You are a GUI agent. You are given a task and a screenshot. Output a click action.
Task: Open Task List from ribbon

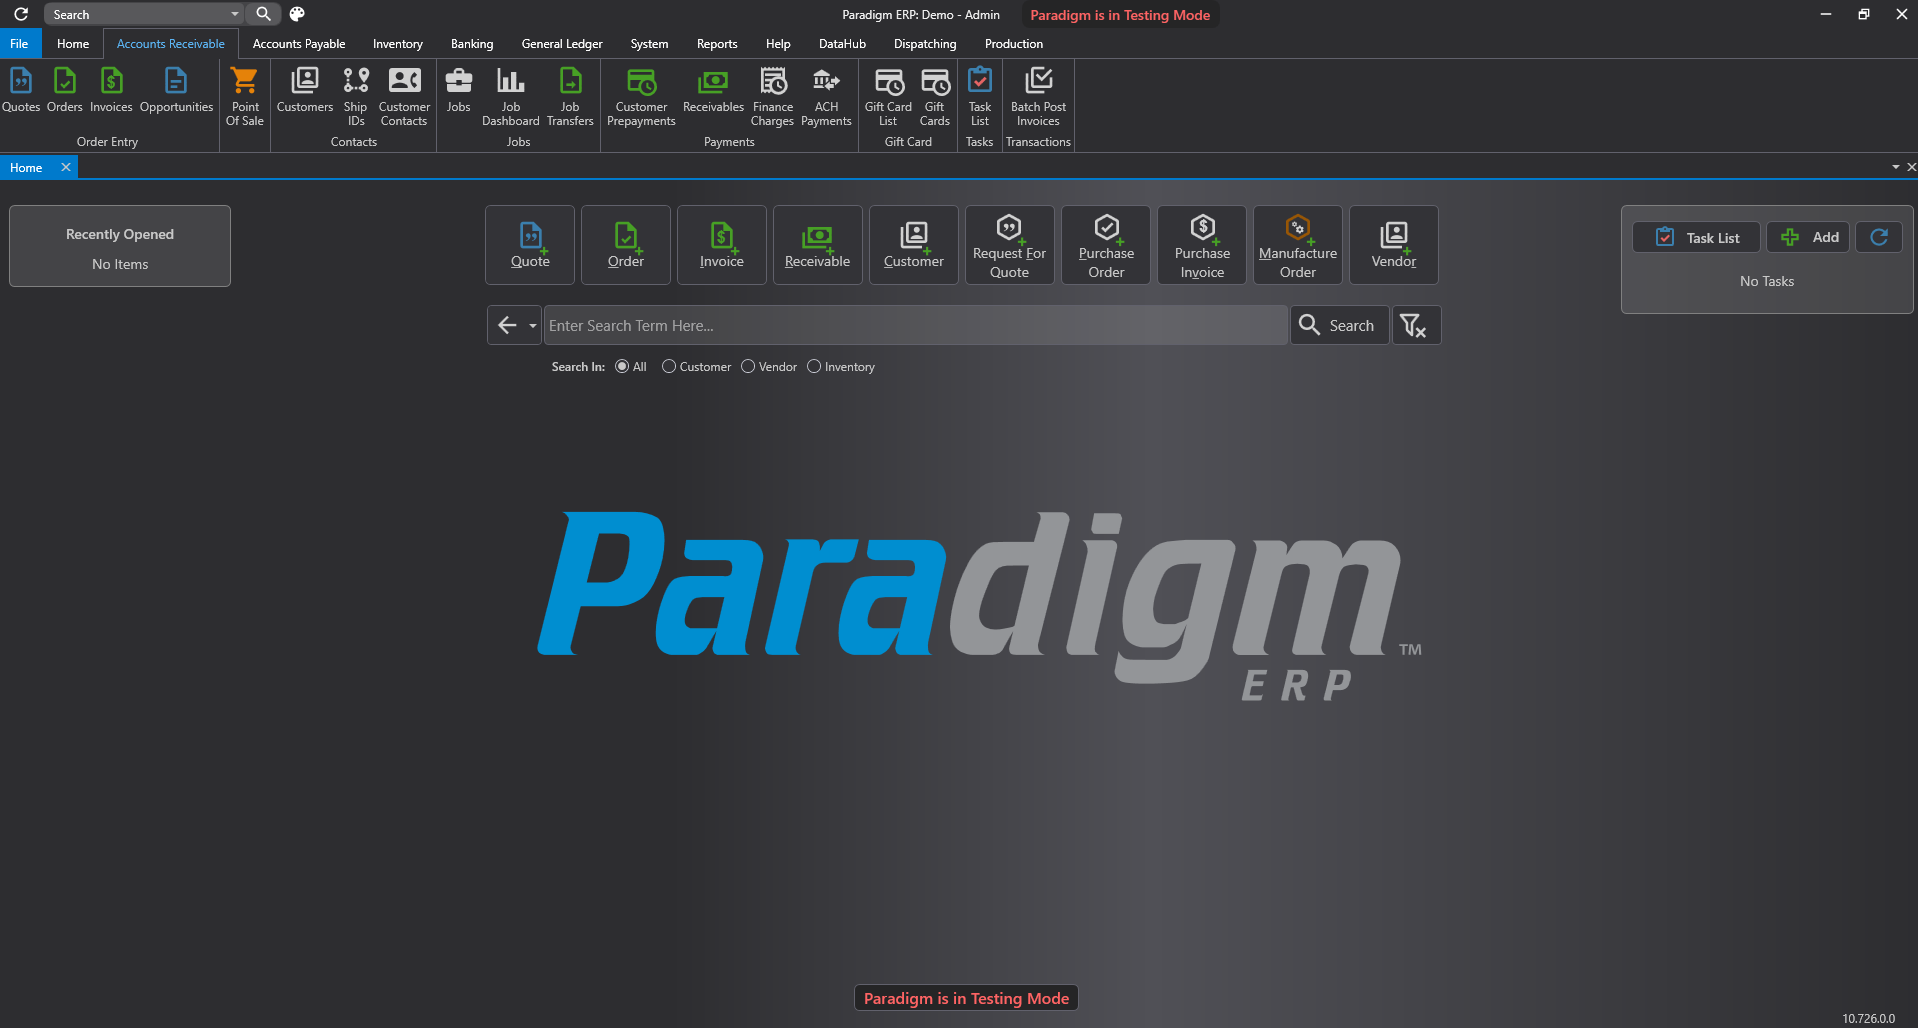(x=980, y=96)
